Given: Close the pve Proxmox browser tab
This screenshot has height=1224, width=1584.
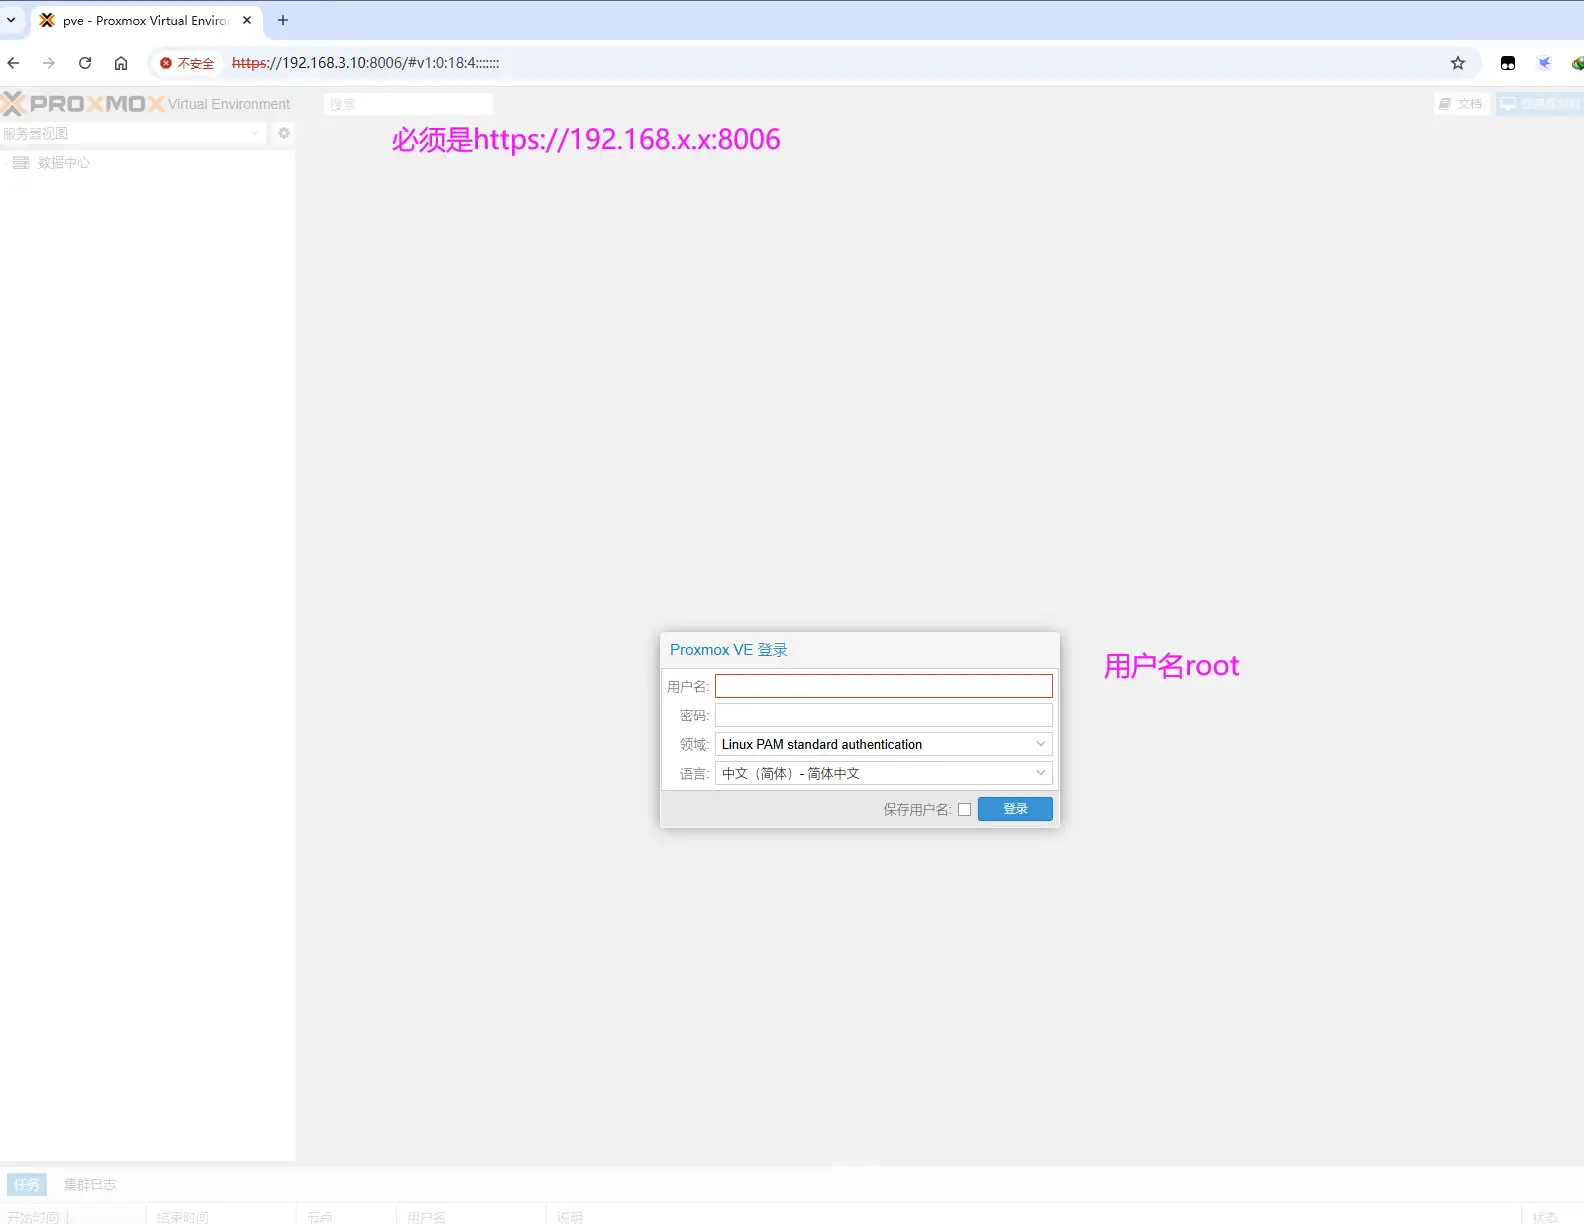Looking at the screenshot, I should coord(247,20).
